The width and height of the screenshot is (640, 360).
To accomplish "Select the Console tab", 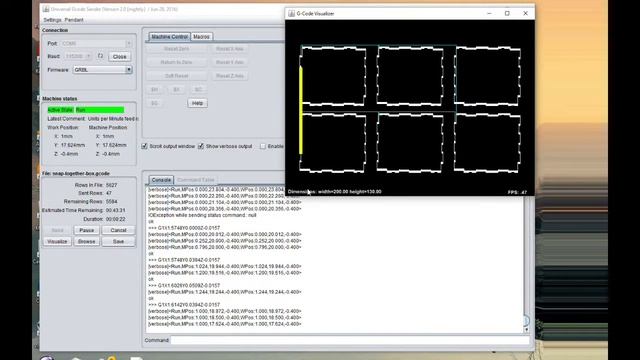I will tap(161, 180).
